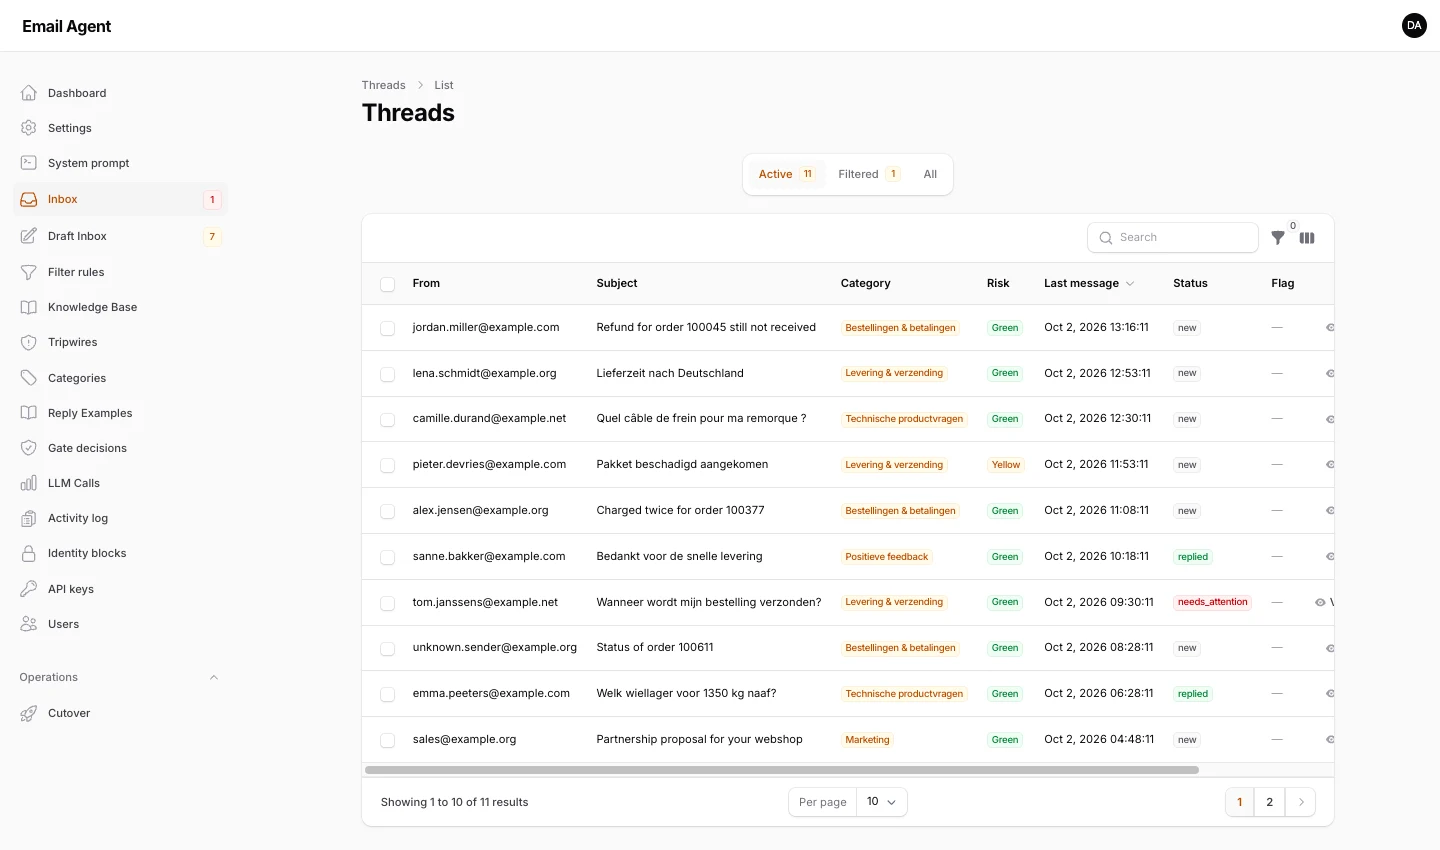The width and height of the screenshot is (1440, 850).
Task: Click the Threads breadcrumb link
Action: point(384,85)
